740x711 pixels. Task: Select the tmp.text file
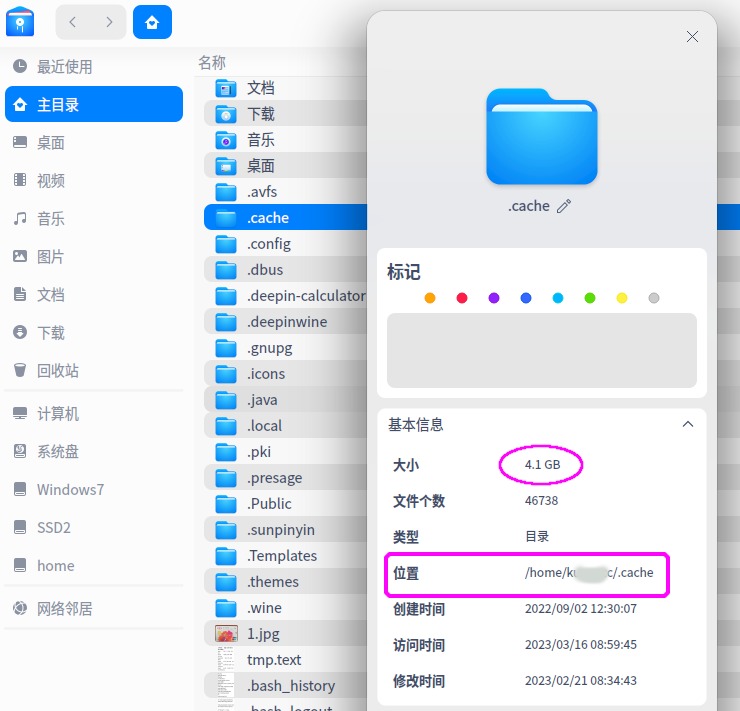click(286, 660)
